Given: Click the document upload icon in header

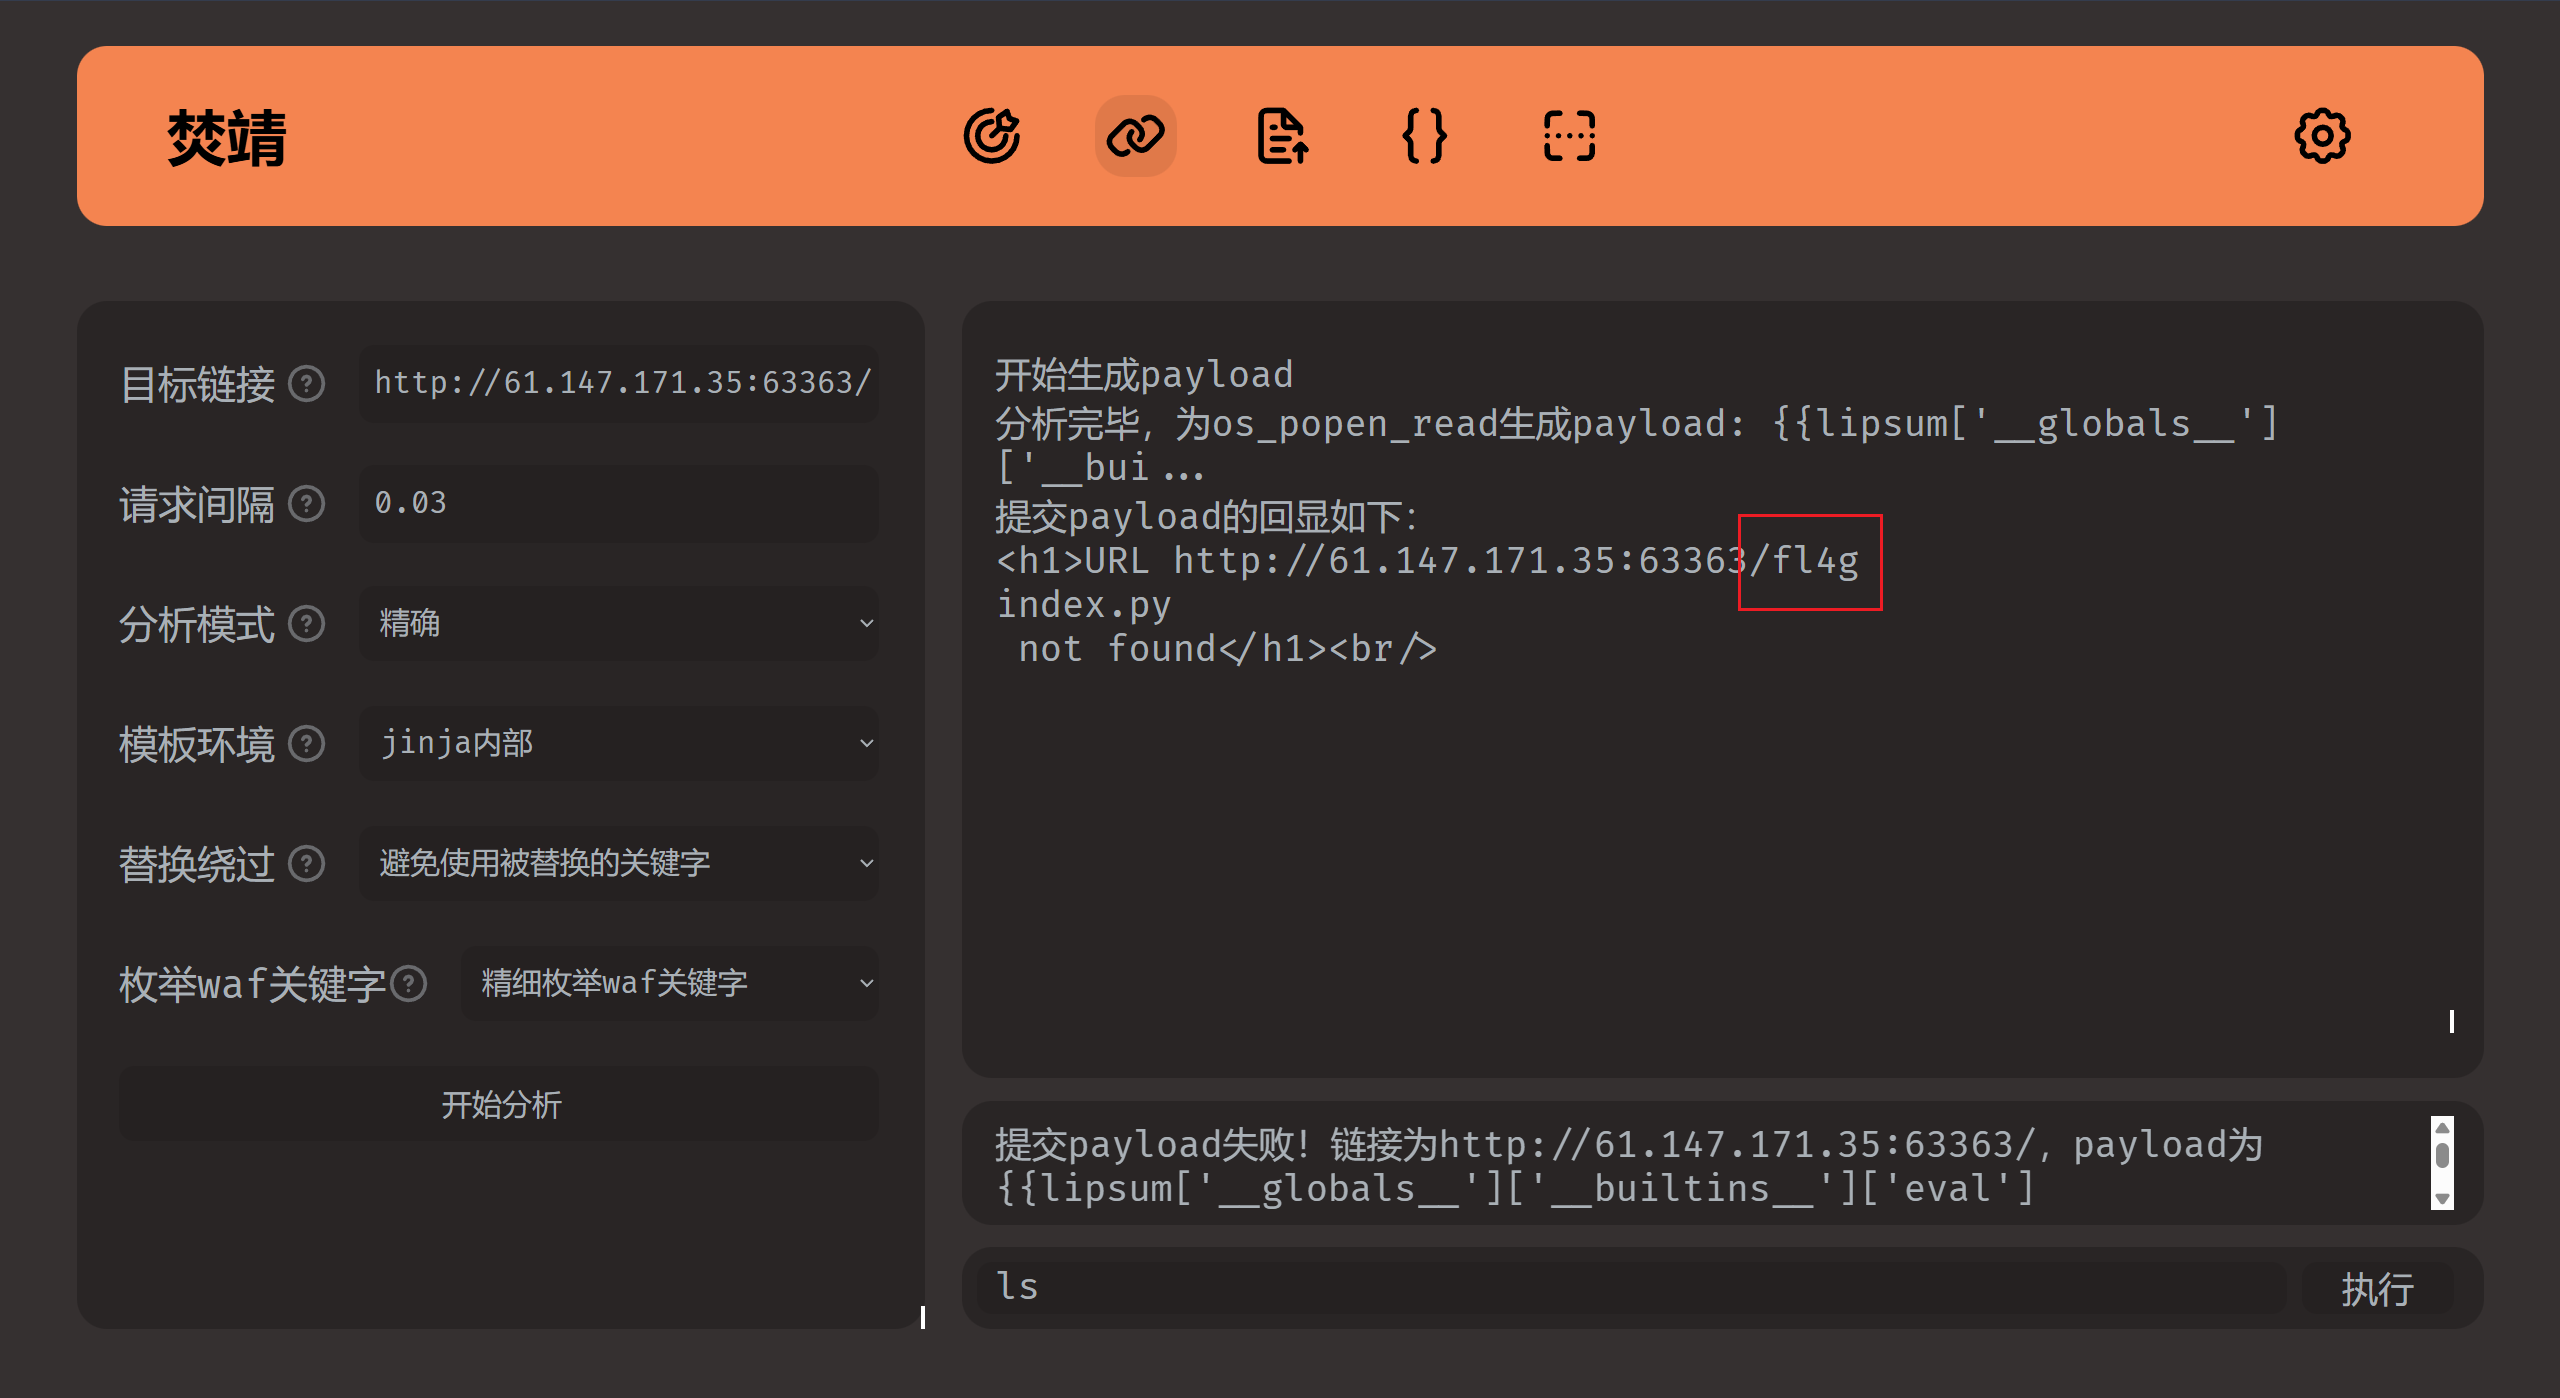Looking at the screenshot, I should [1281, 136].
